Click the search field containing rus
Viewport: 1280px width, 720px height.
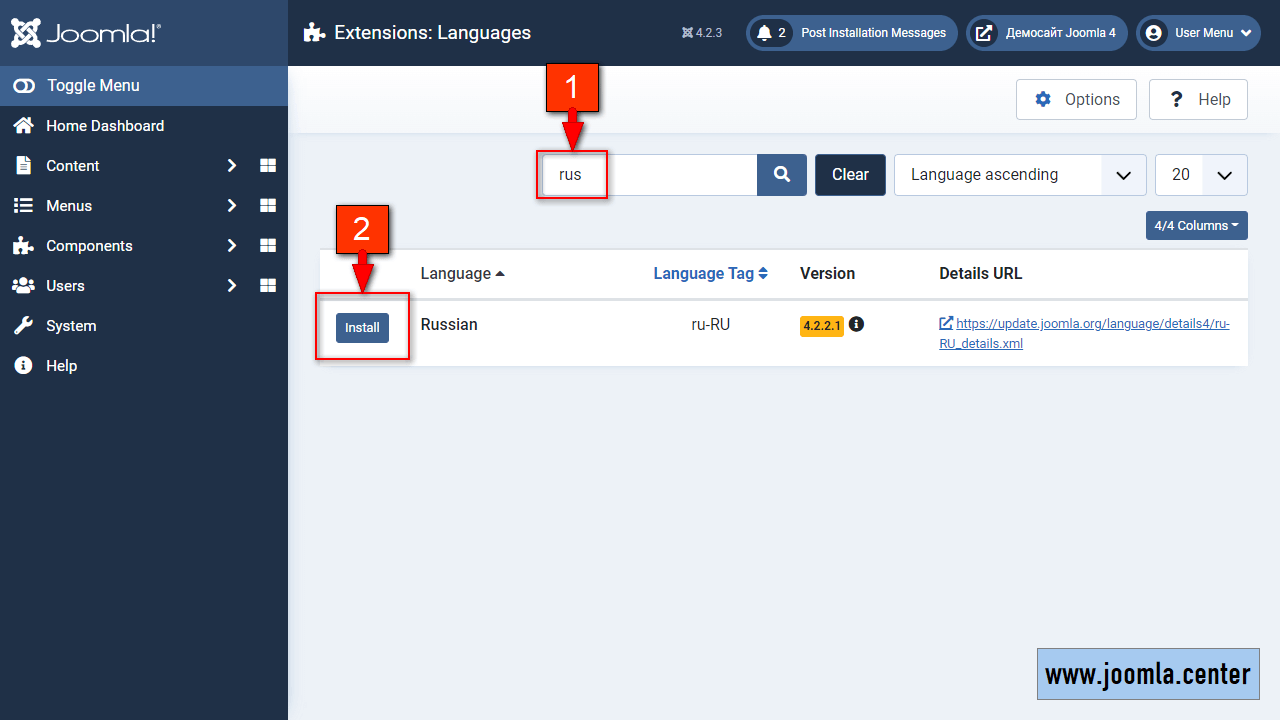coord(649,174)
